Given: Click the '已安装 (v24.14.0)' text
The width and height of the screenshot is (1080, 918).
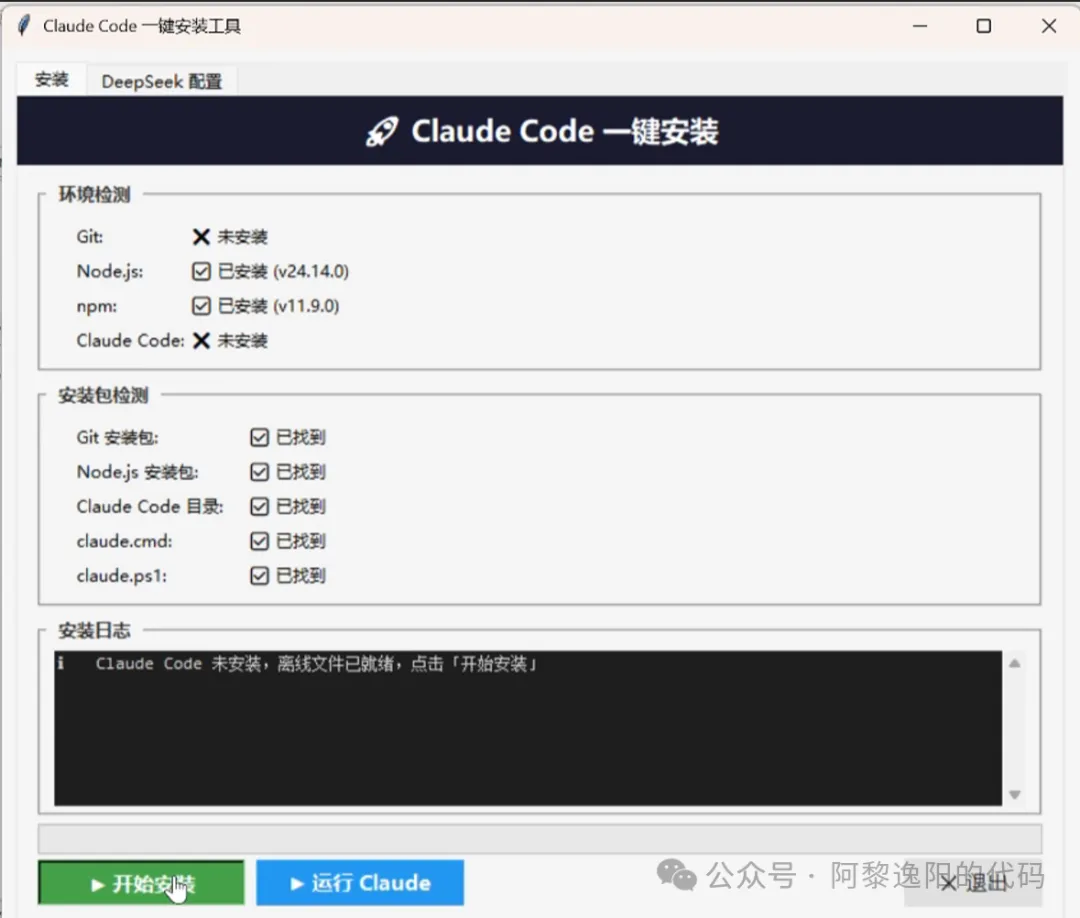Looking at the screenshot, I should pyautogui.click(x=283, y=271).
